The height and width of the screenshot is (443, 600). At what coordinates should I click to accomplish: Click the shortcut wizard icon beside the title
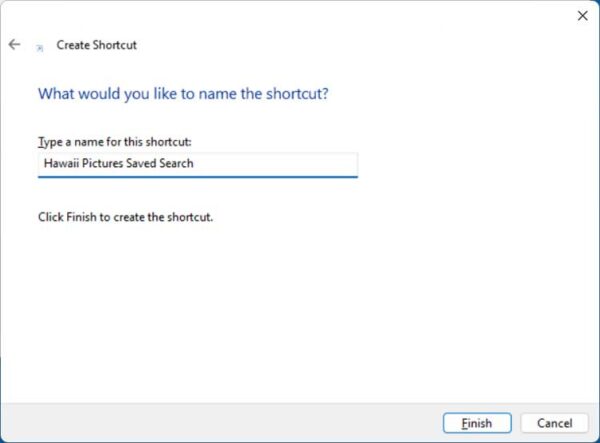point(39,48)
